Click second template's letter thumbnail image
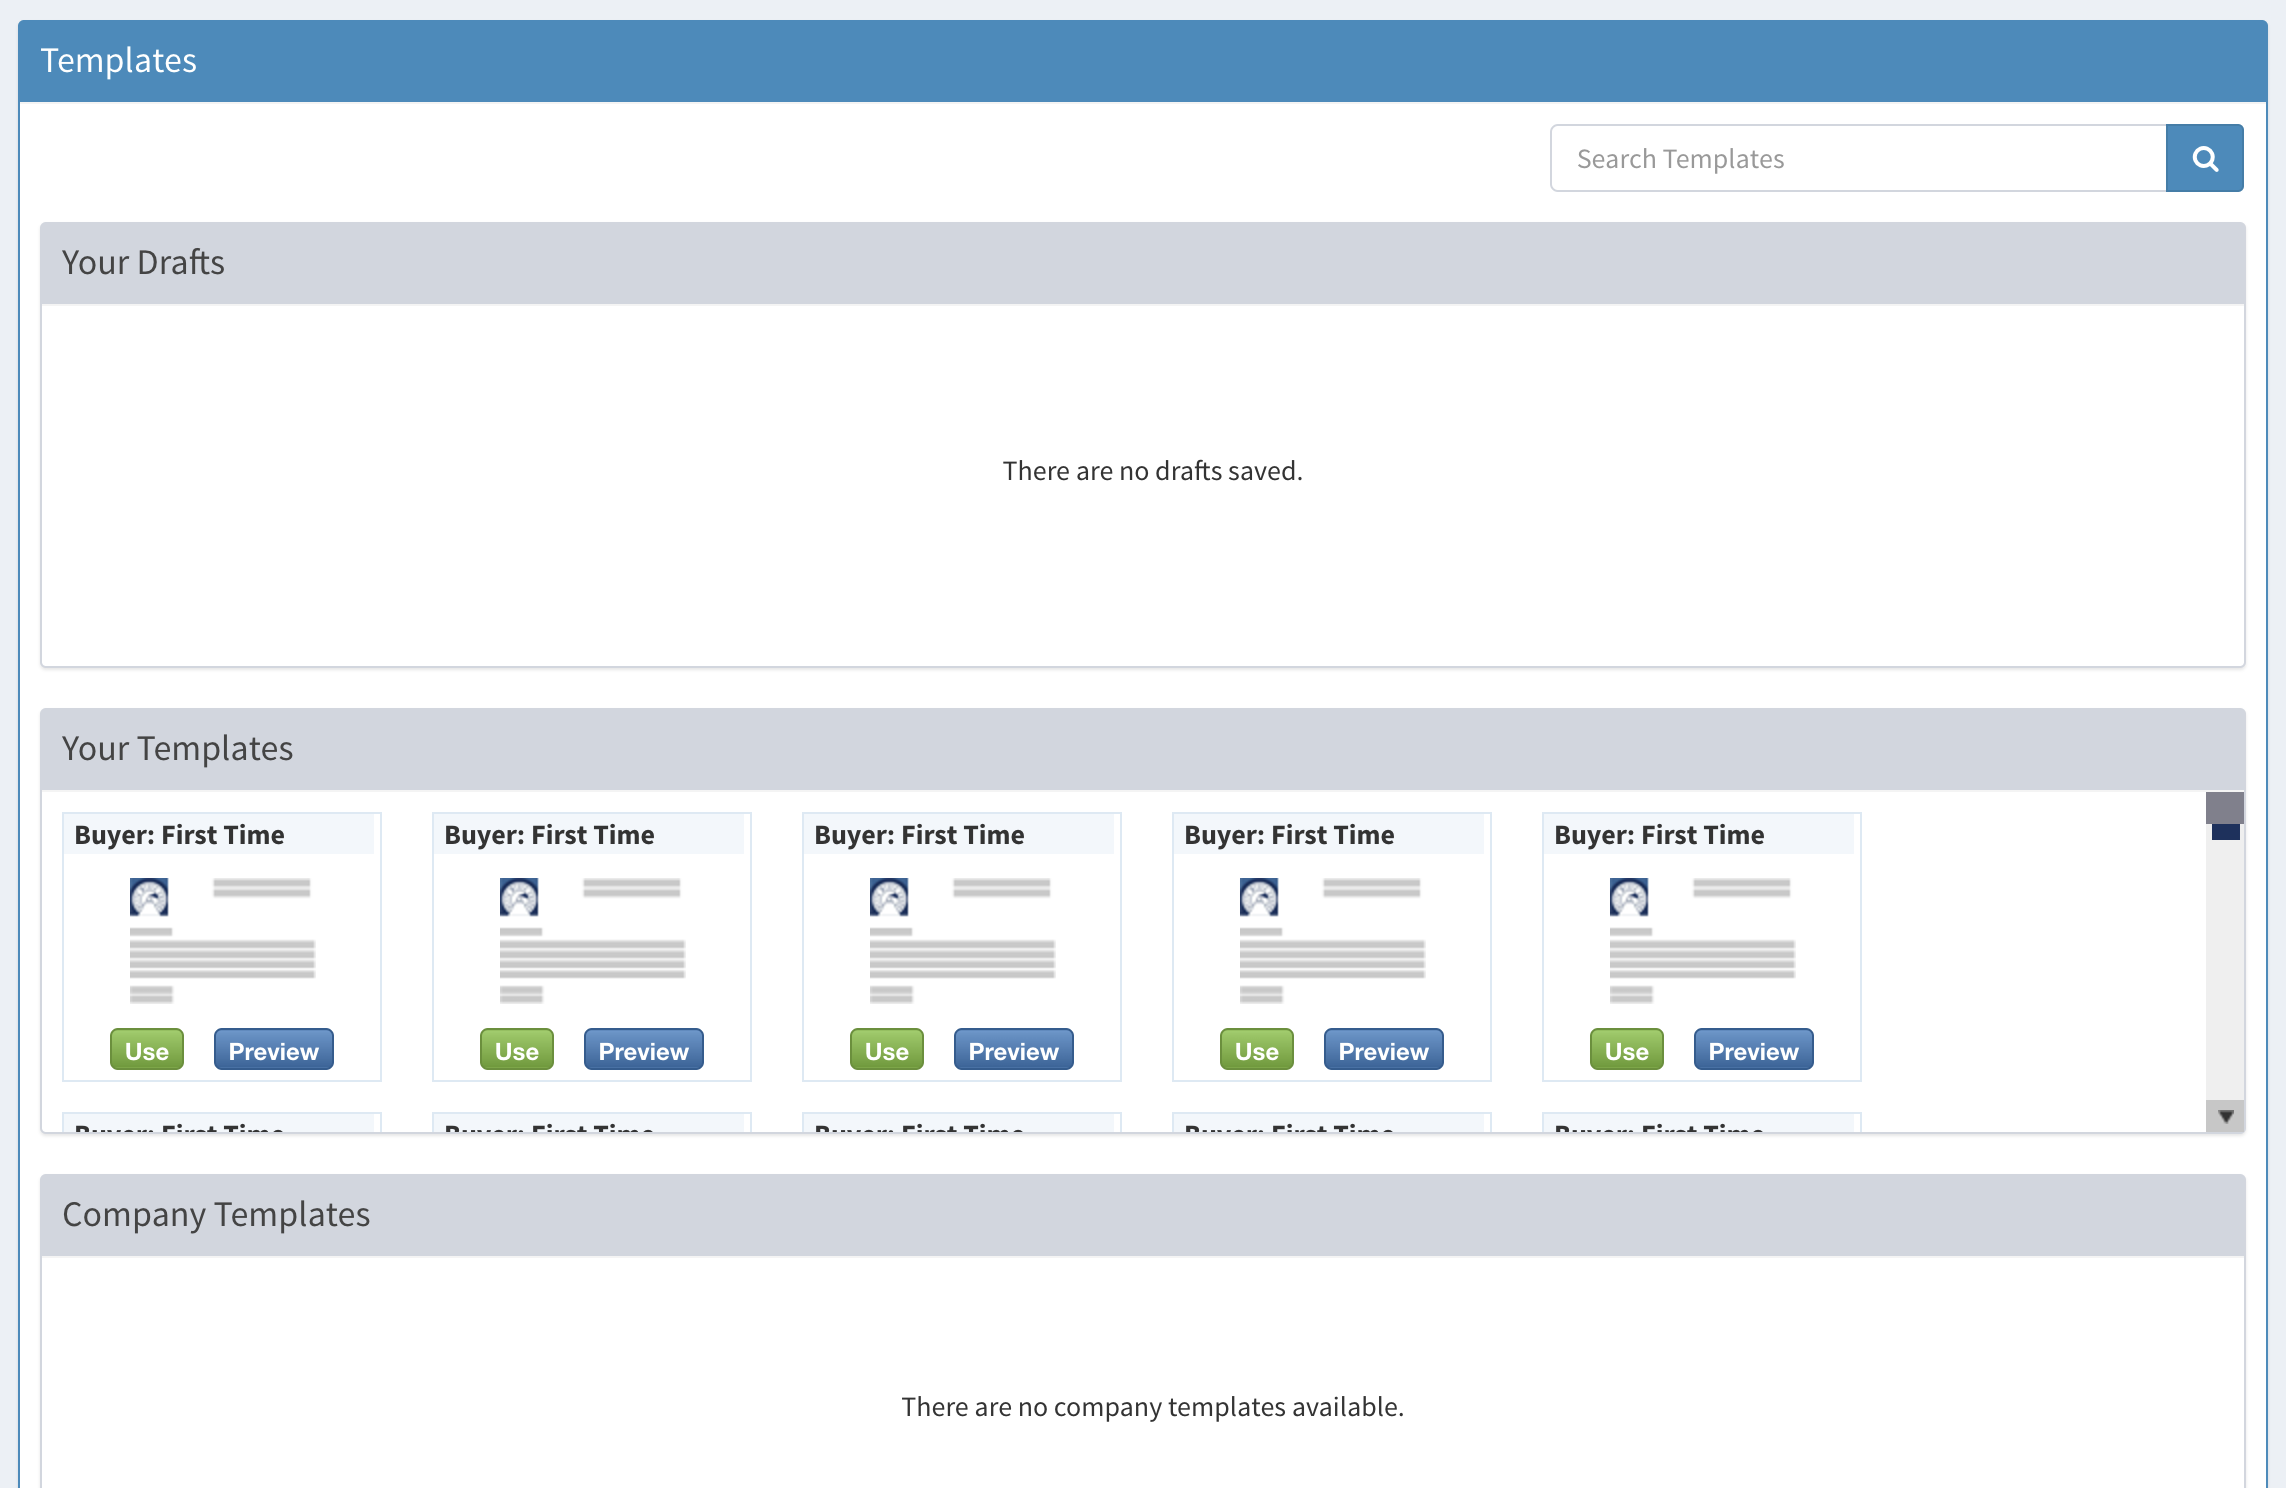The height and width of the screenshot is (1488, 2286). [592, 940]
